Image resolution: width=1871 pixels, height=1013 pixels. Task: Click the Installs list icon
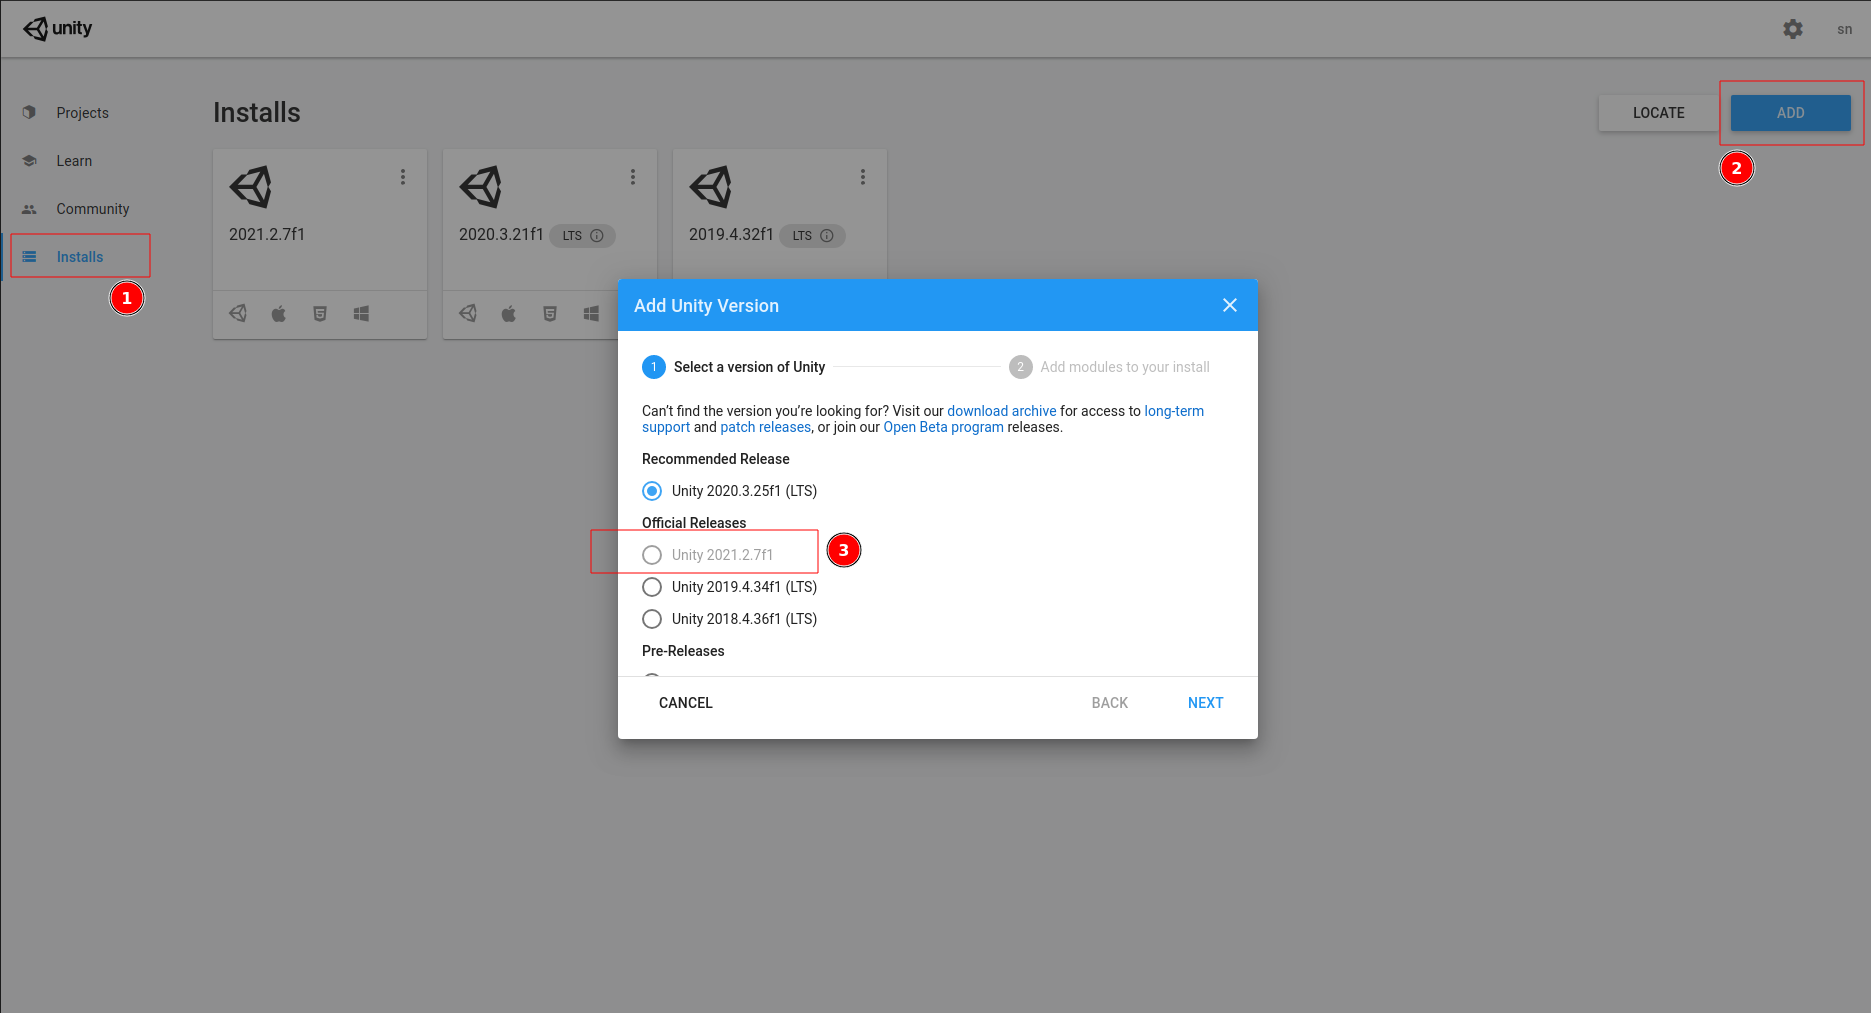29,257
